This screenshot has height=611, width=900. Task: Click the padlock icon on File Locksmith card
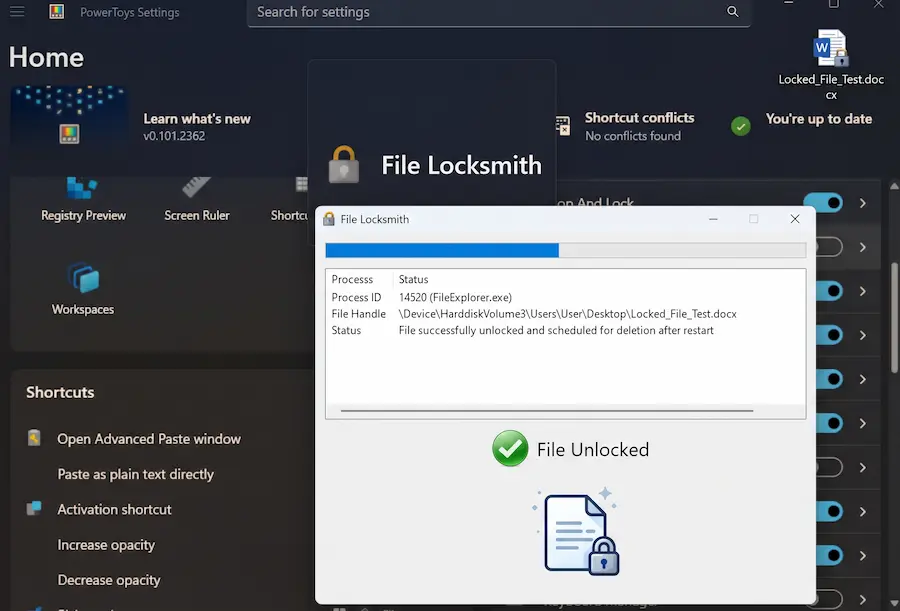343,164
